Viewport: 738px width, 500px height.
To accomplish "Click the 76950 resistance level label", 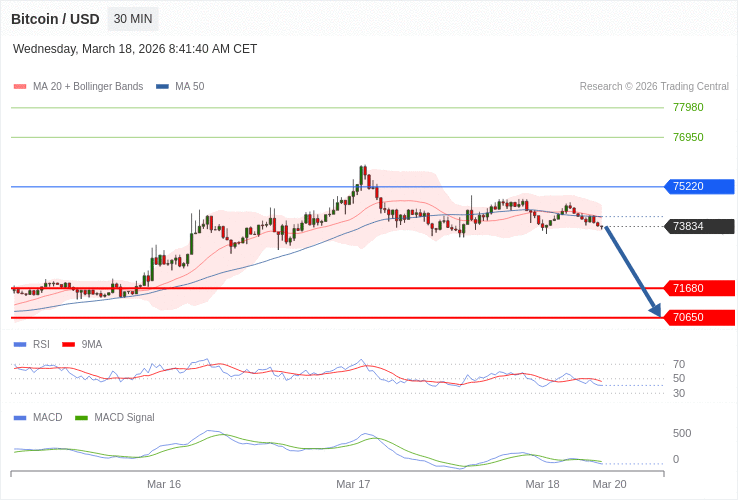I will pos(688,137).
